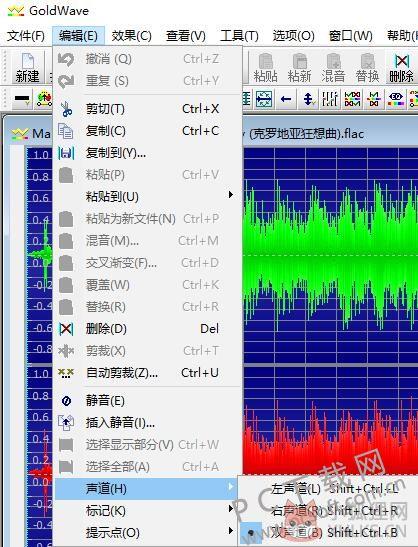The height and width of the screenshot is (547, 418).
Task: Click the dotted trim icon beside 自动剪裁
Action: (x=66, y=373)
